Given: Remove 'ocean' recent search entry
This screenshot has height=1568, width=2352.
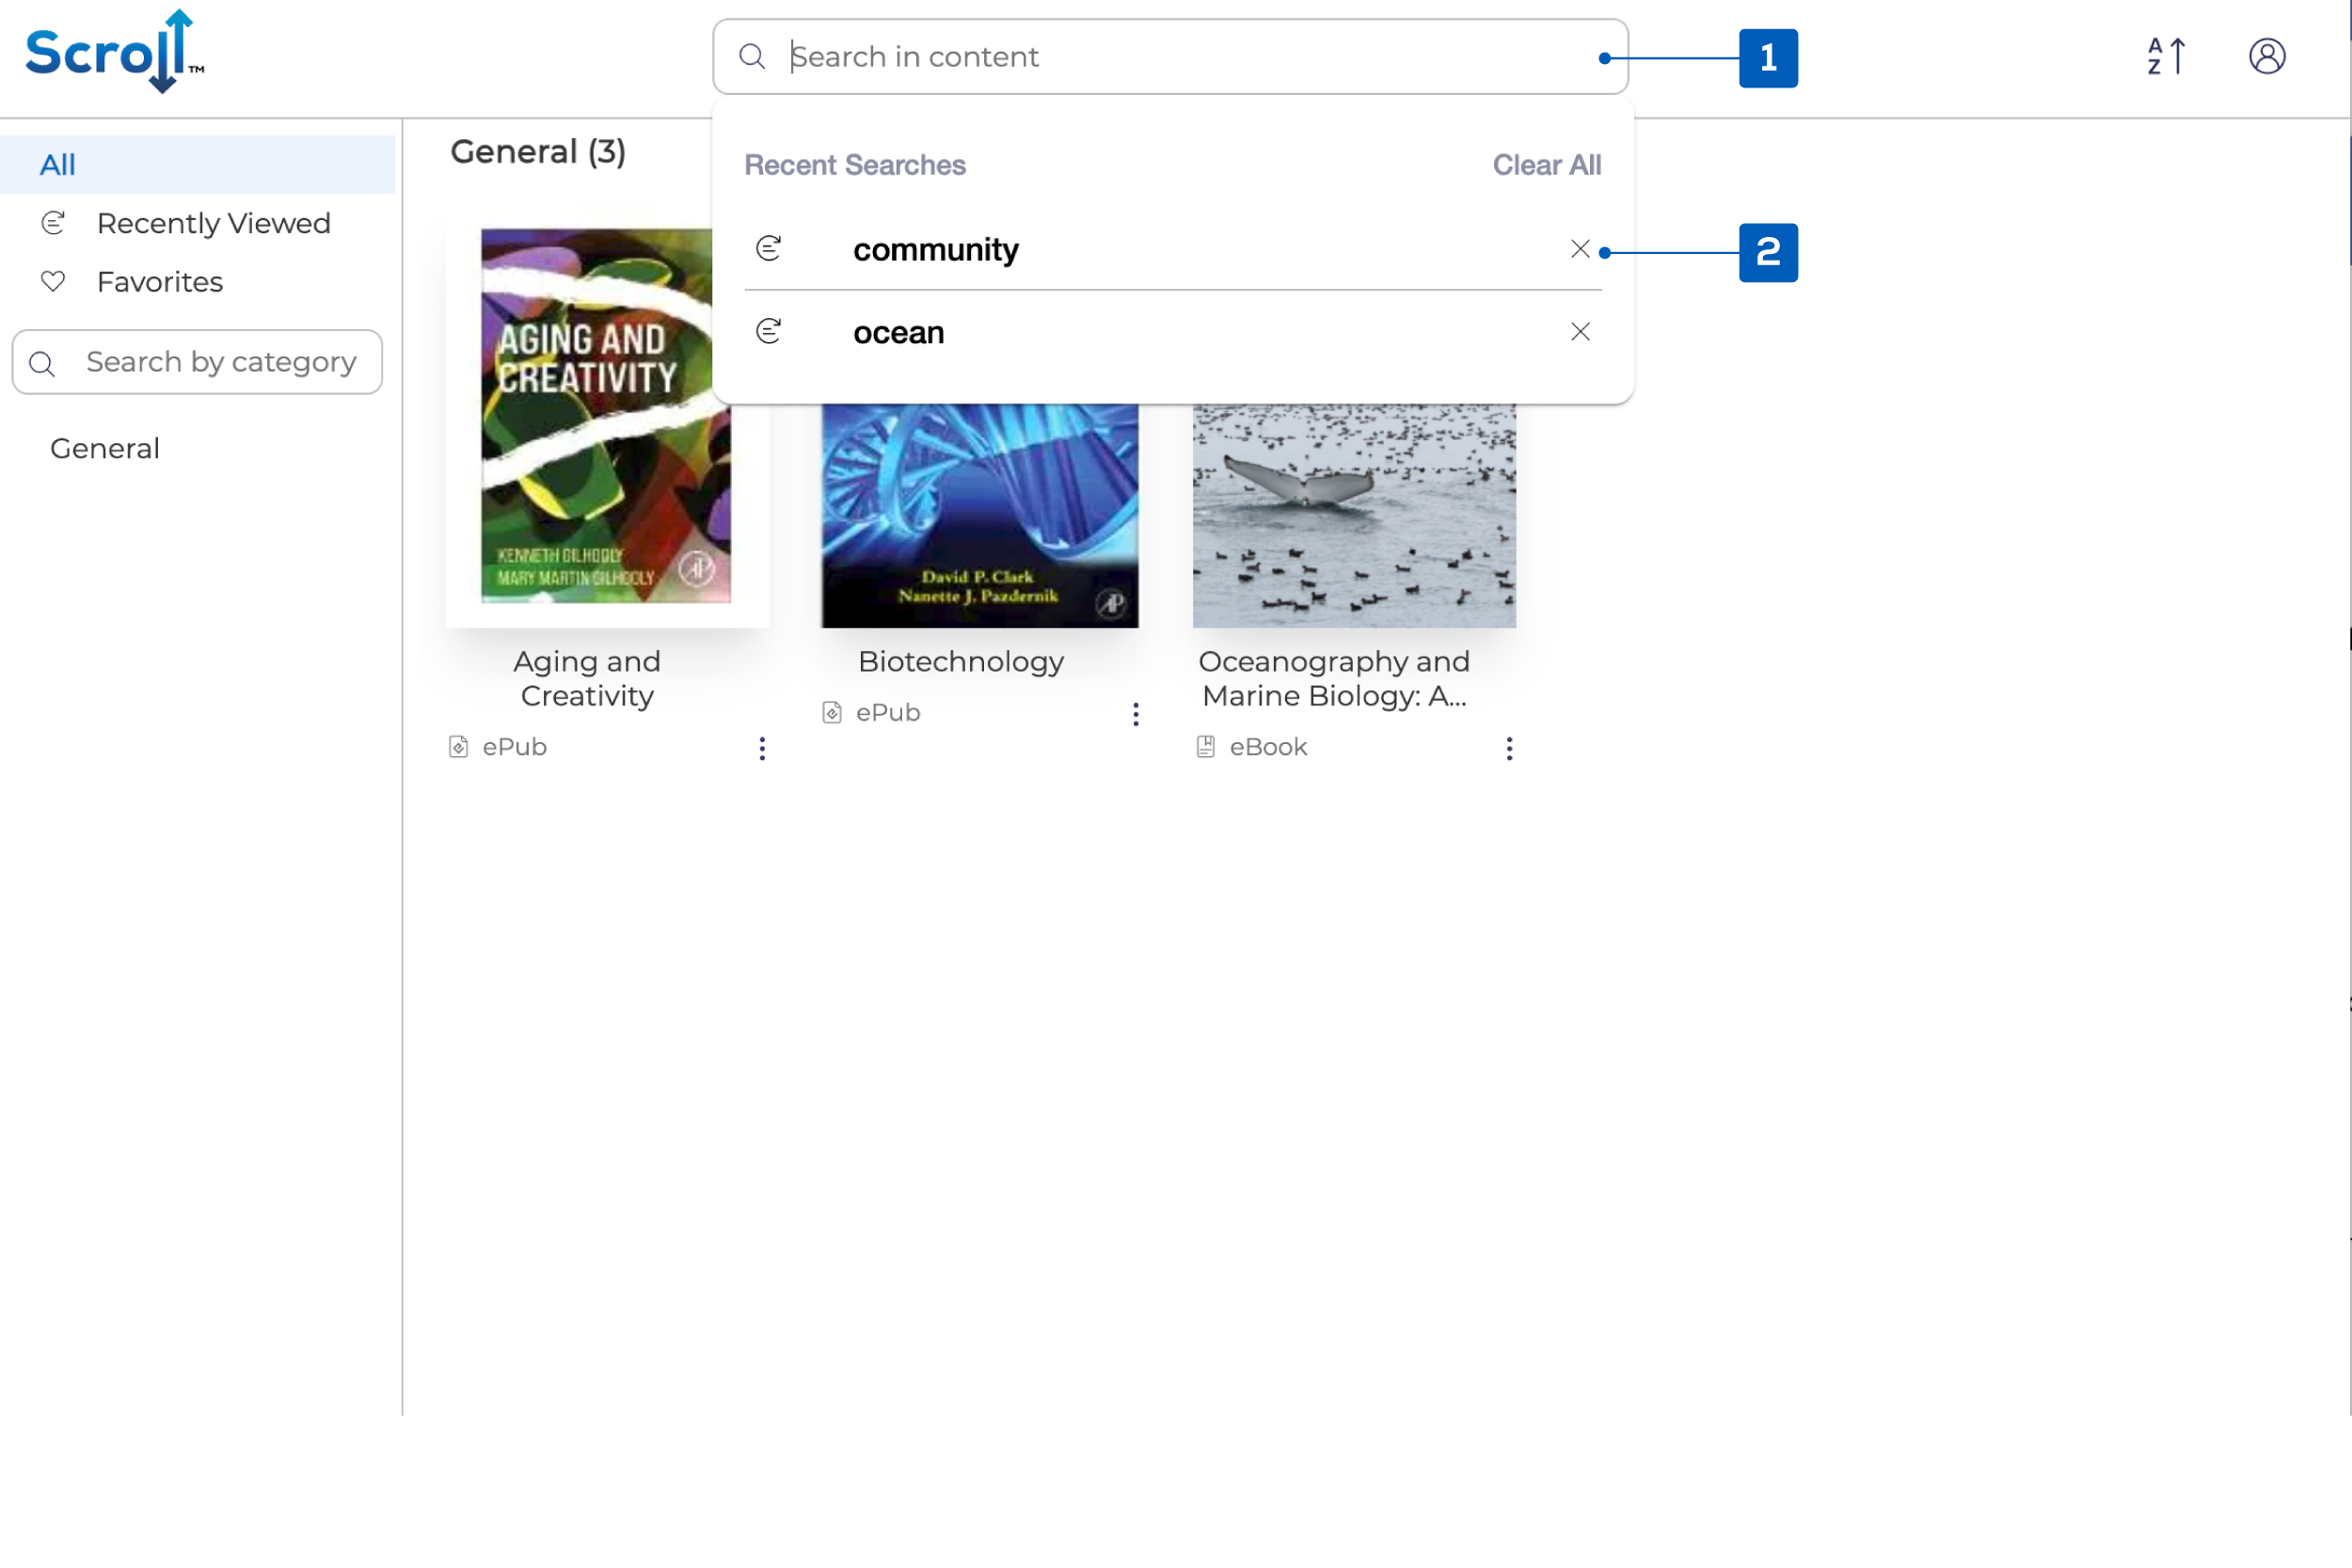Looking at the screenshot, I should (x=1579, y=332).
